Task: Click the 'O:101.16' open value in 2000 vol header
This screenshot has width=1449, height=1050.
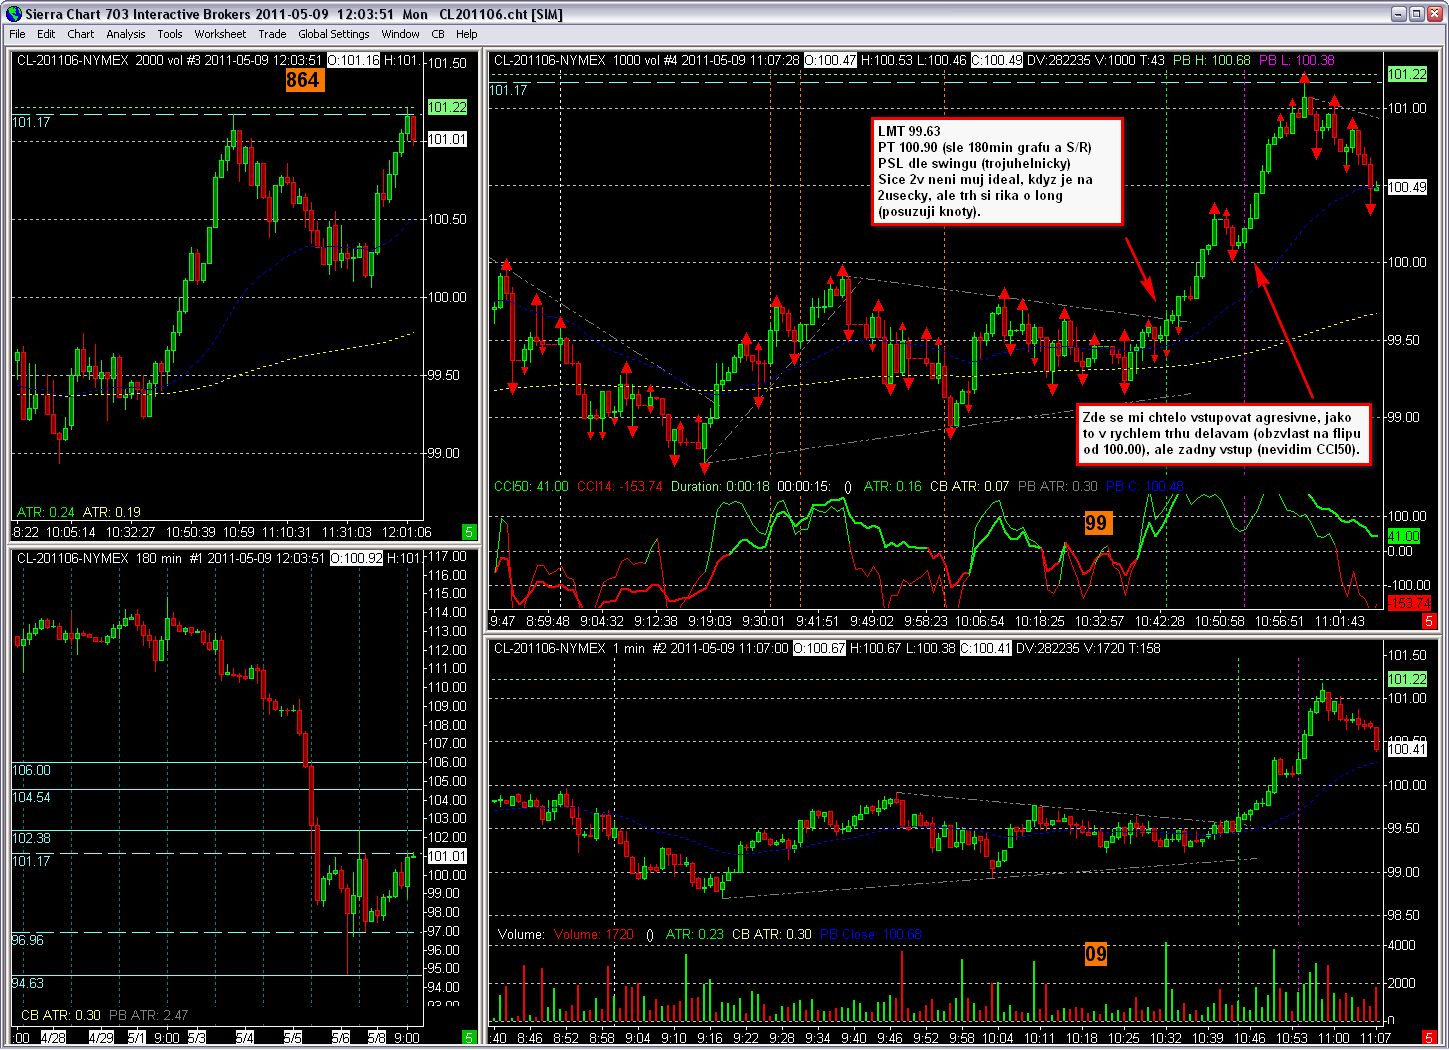Action: (354, 60)
